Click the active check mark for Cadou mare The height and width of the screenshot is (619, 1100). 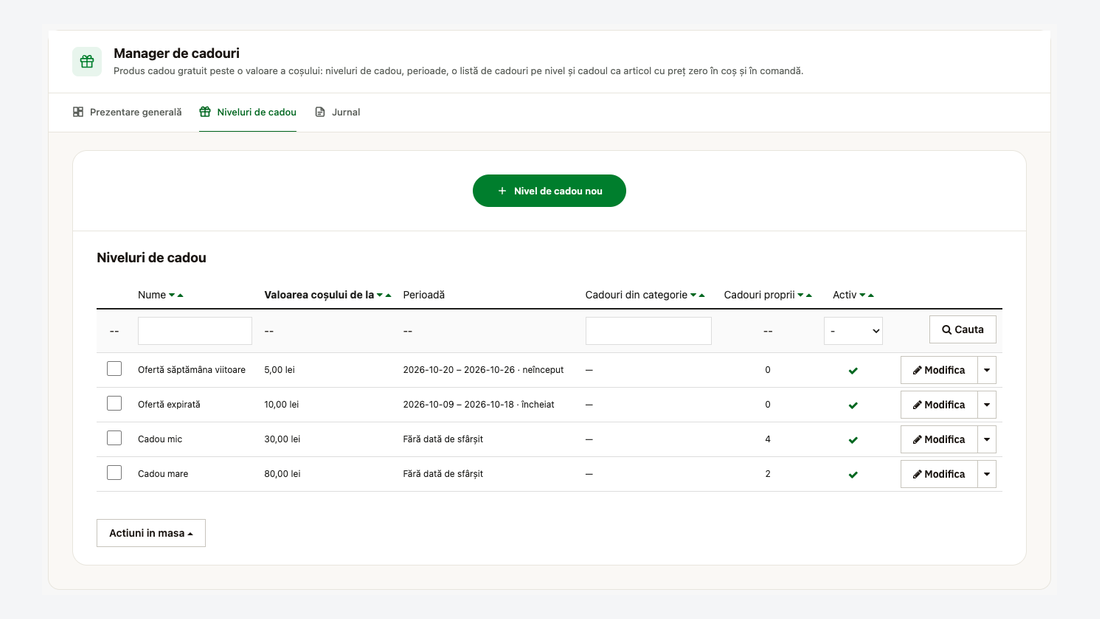(853, 474)
